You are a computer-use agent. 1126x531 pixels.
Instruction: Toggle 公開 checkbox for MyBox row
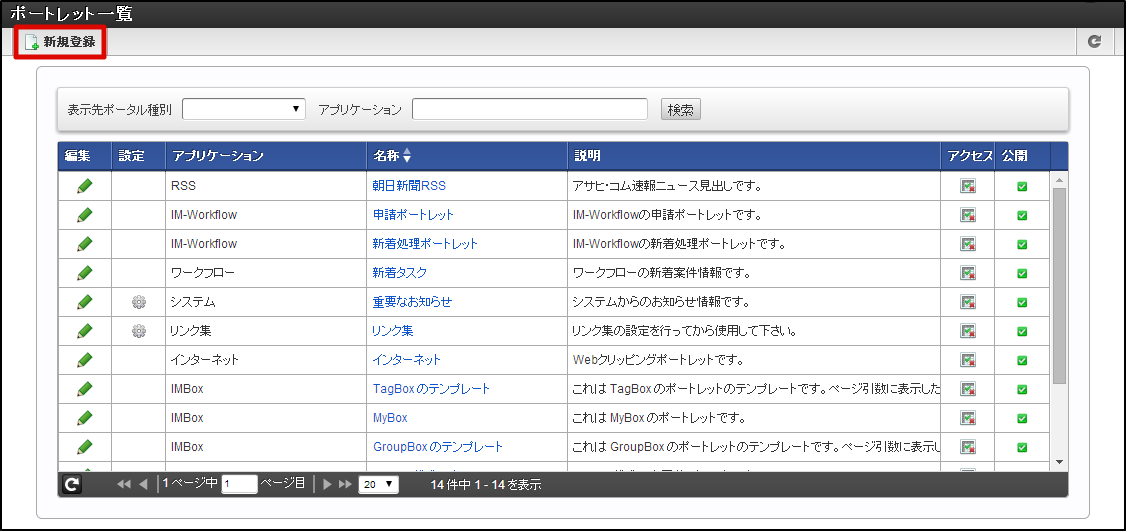[1021, 418]
